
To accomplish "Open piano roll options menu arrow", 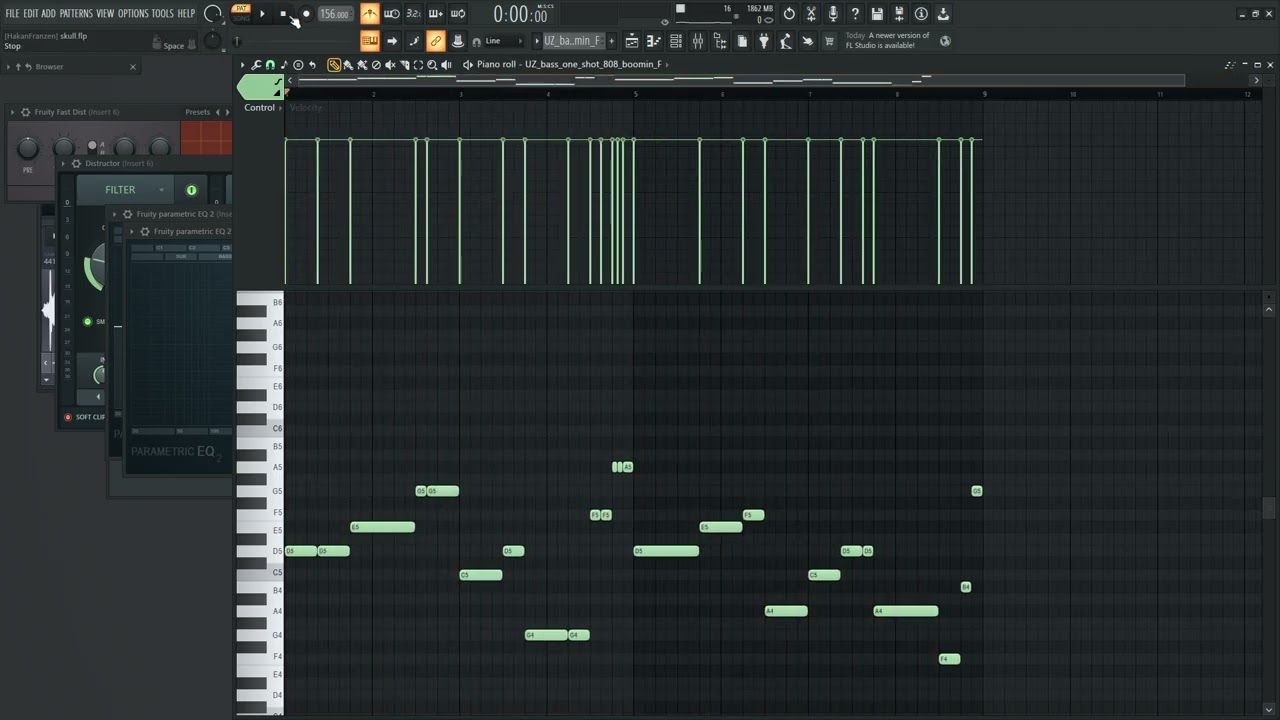I will point(242,65).
